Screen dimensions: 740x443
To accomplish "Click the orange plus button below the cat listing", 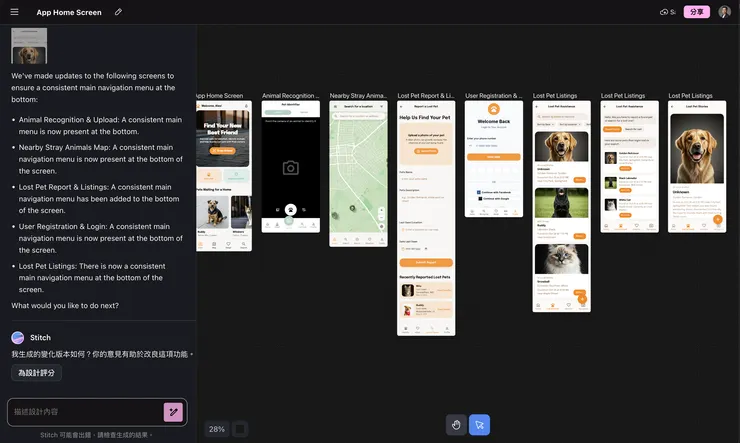I will coord(582,299).
